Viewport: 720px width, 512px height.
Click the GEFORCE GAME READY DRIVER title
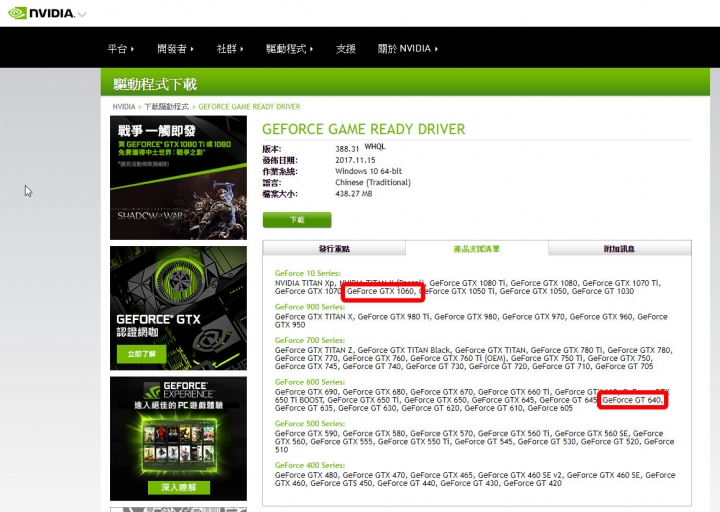click(364, 129)
